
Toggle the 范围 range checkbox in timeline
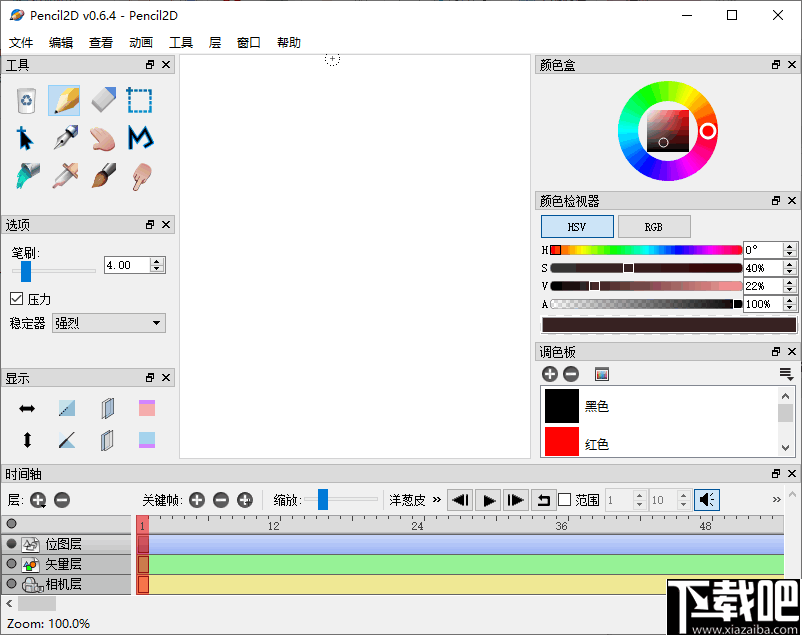(566, 500)
